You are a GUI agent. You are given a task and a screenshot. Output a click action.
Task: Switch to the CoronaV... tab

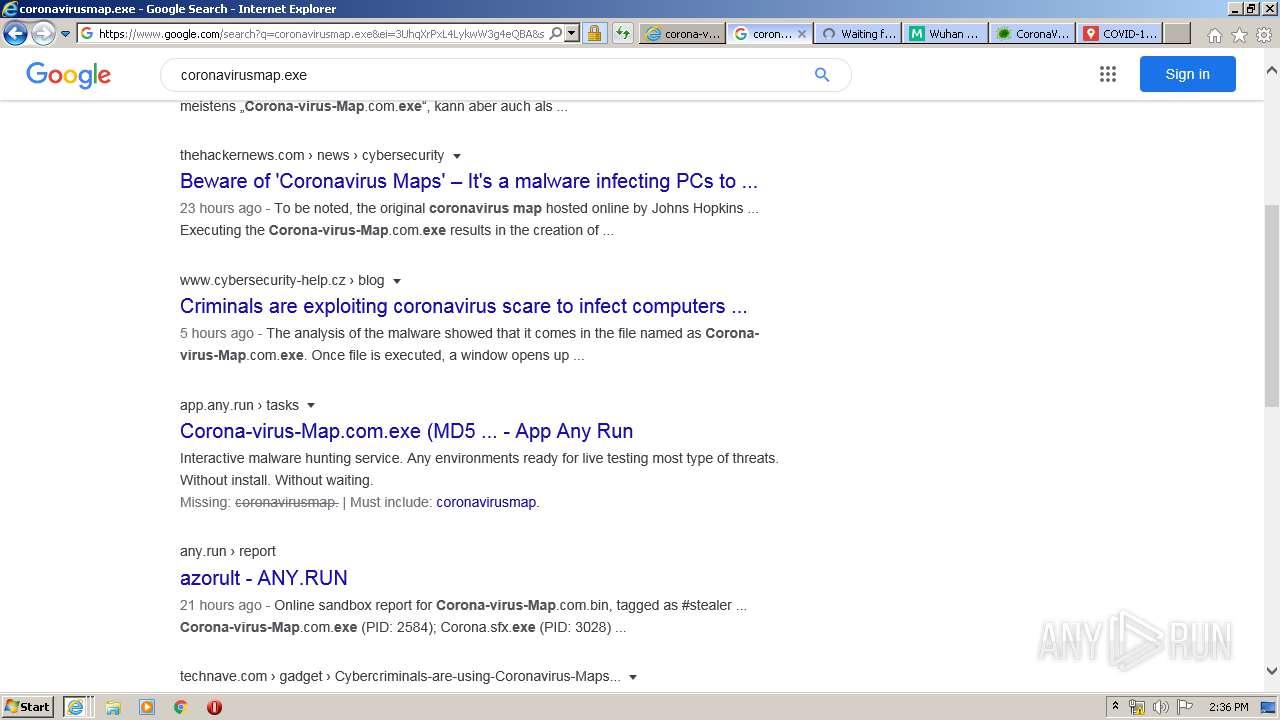1033,33
